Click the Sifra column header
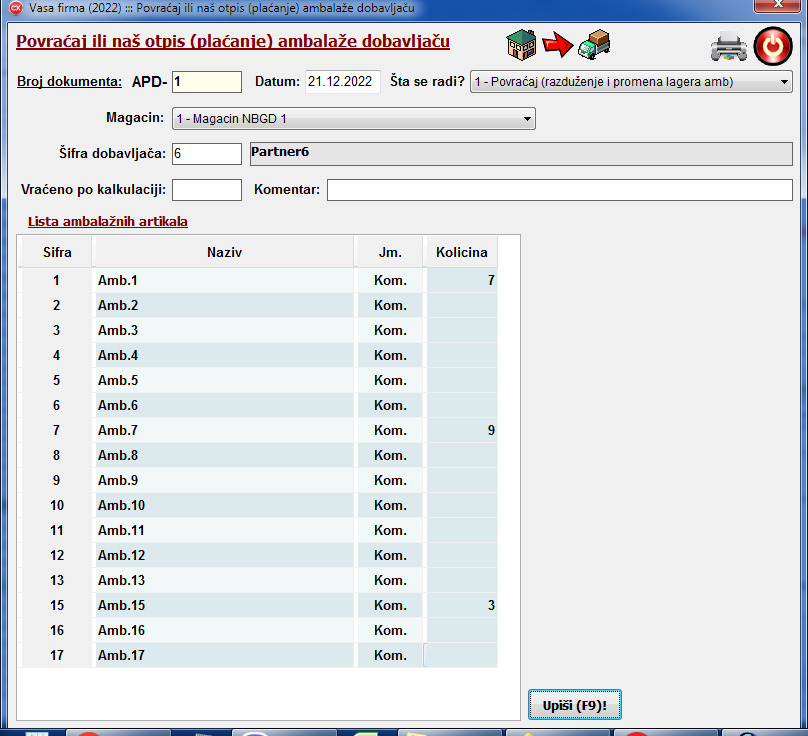 coord(57,252)
